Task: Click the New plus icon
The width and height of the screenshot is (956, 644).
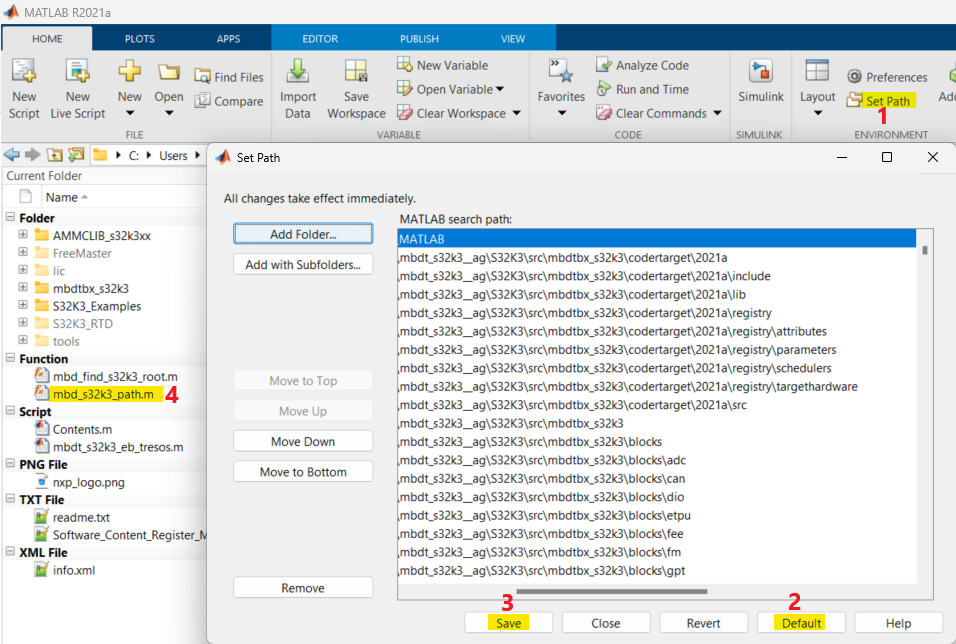Action: pos(129,71)
